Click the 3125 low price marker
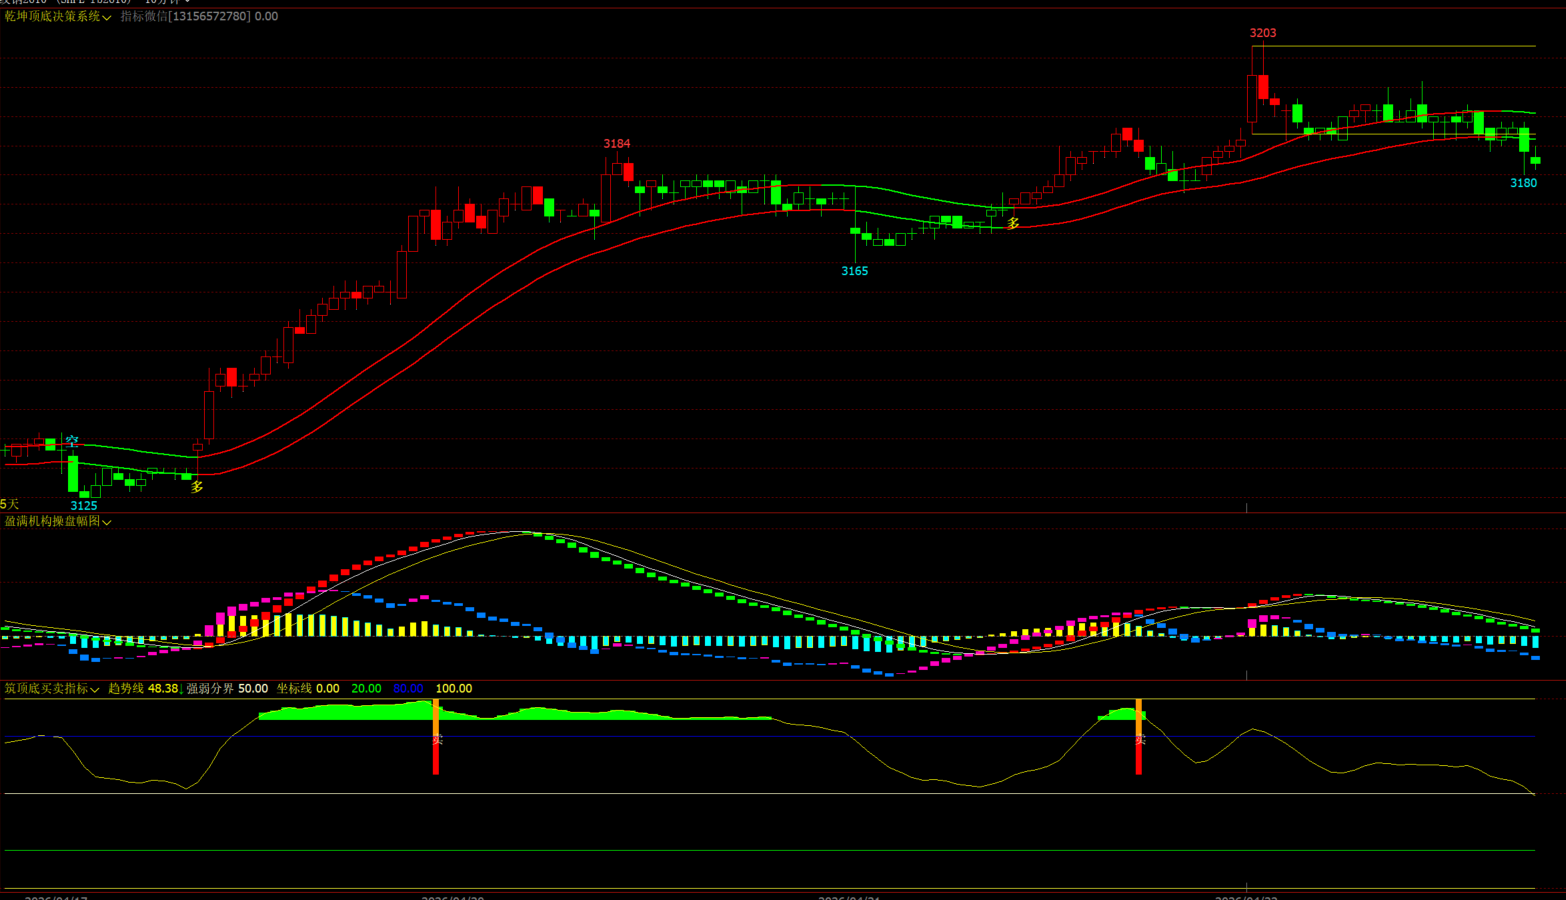 click(x=84, y=506)
